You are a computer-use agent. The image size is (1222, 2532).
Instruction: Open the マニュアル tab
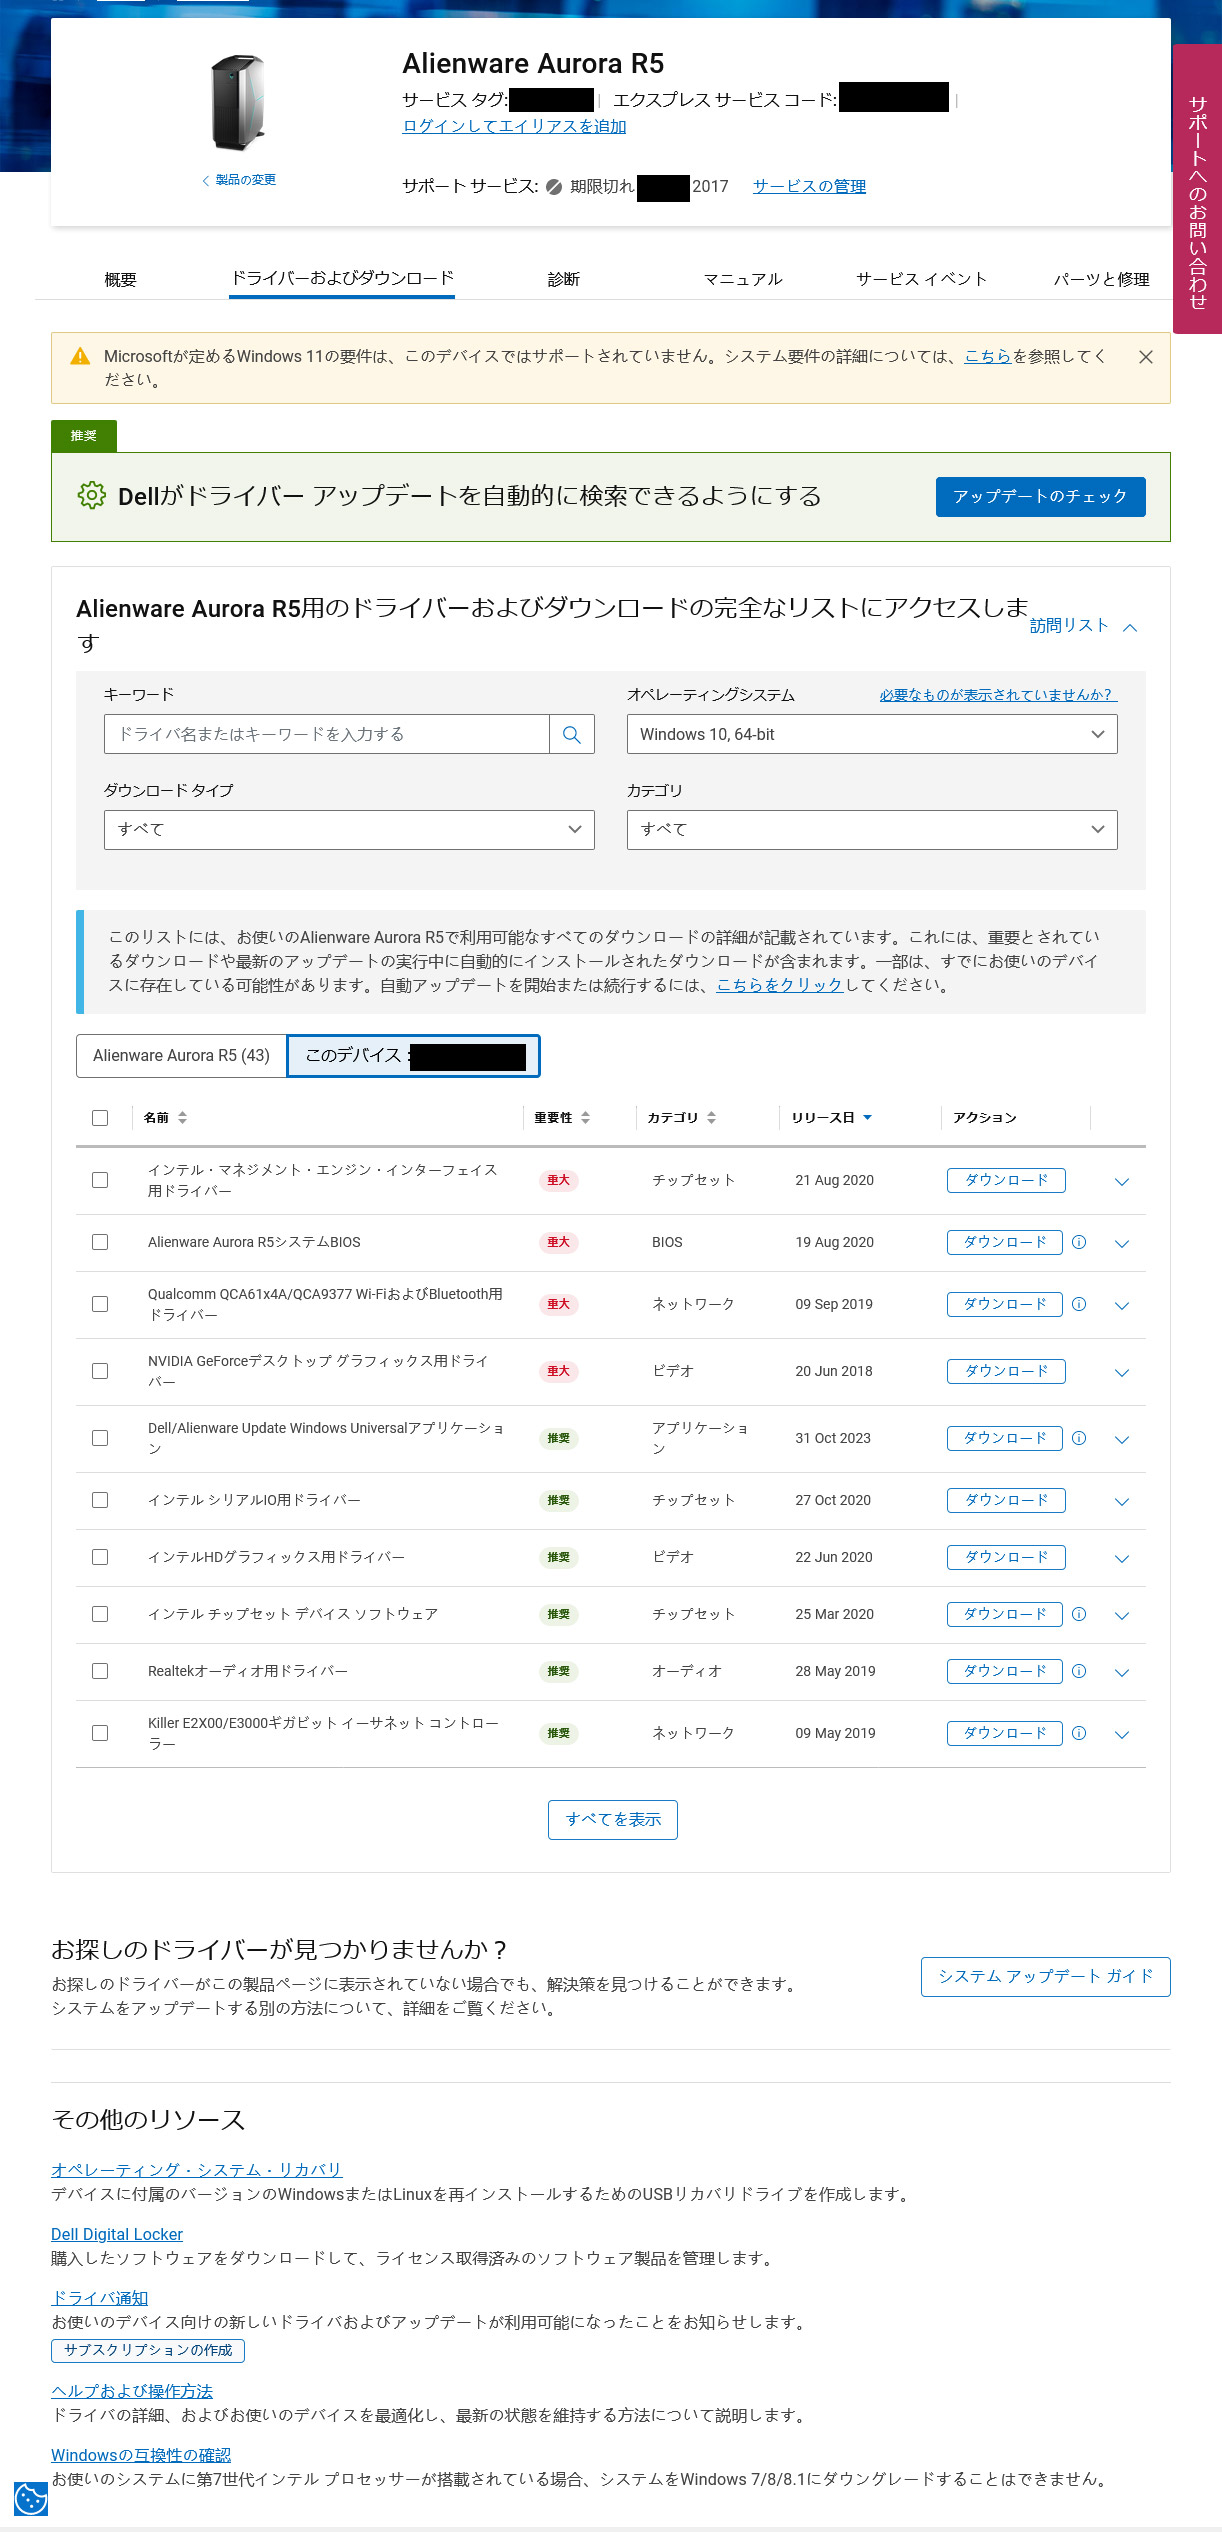tap(742, 279)
